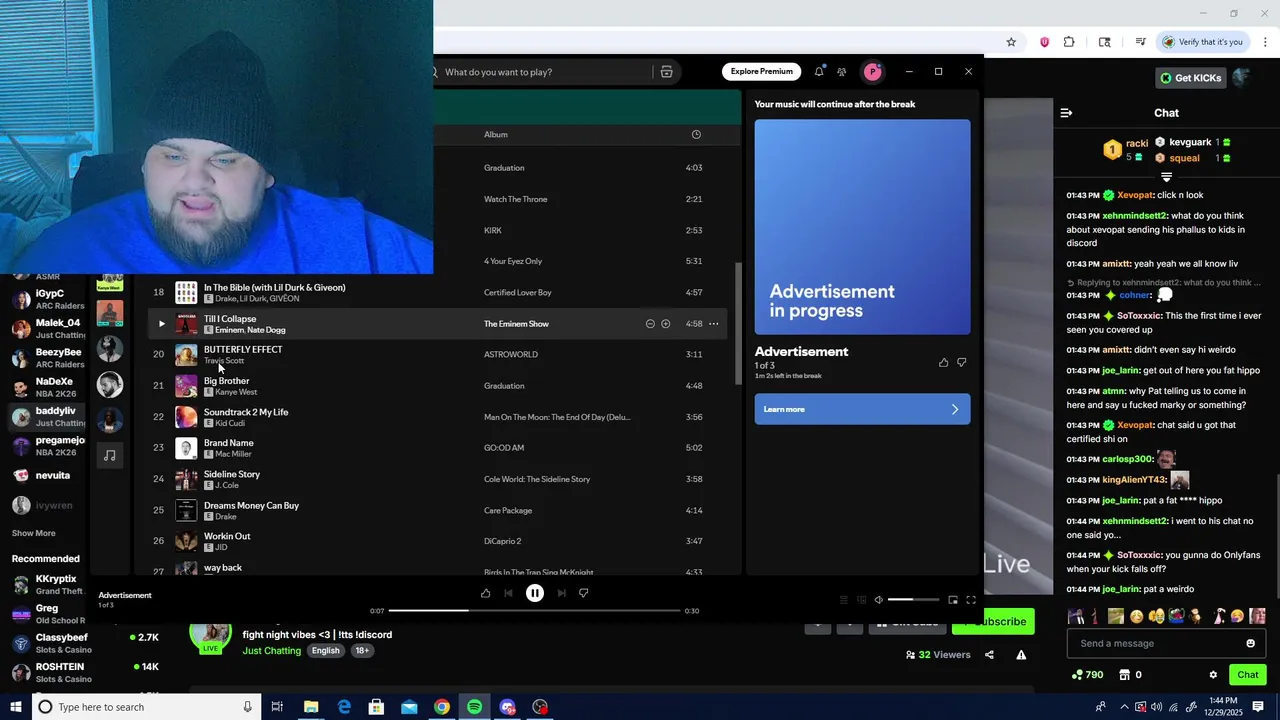Click thumbs down in the Spotify player bar
Viewport: 1280px width, 720px height.
584,593
